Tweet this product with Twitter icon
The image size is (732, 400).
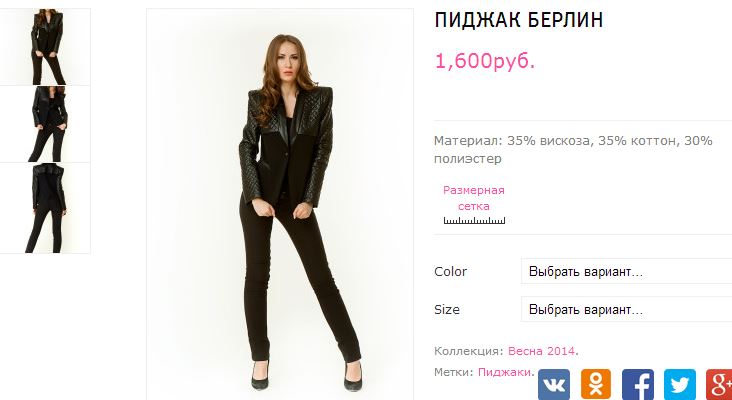pyautogui.click(x=680, y=385)
